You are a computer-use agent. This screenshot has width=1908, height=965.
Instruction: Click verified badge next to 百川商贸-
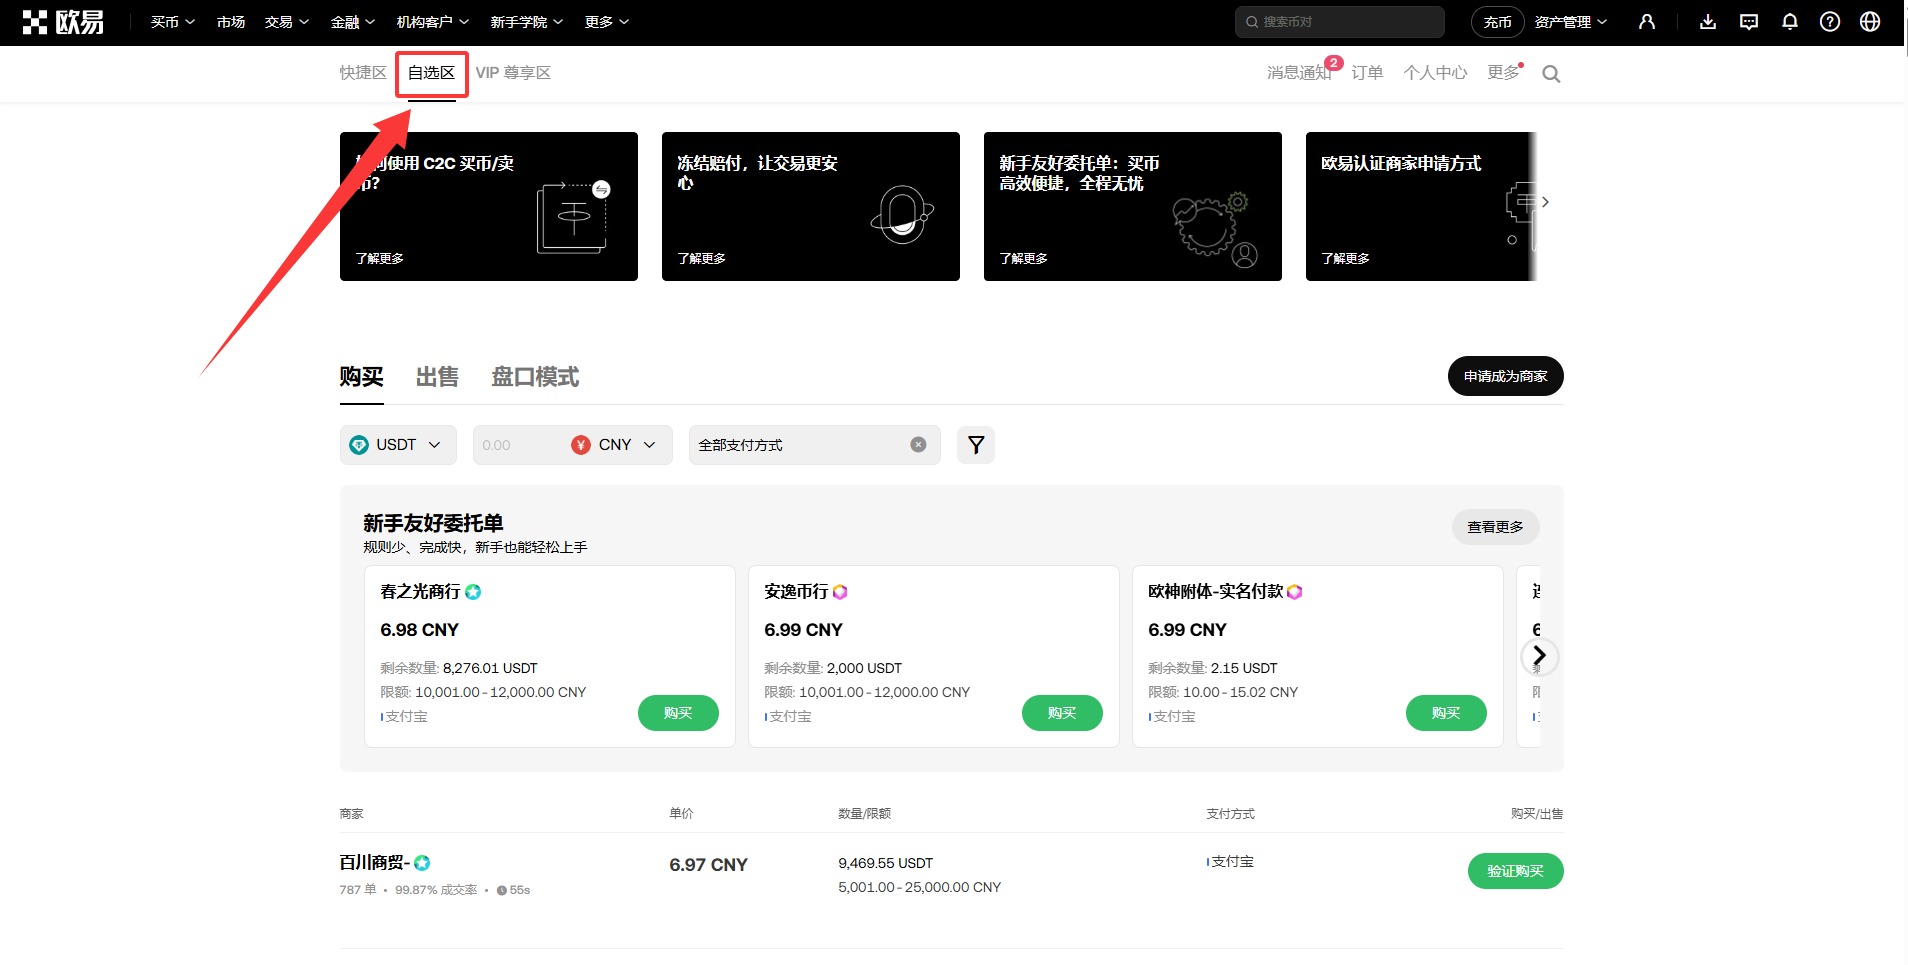click(422, 863)
